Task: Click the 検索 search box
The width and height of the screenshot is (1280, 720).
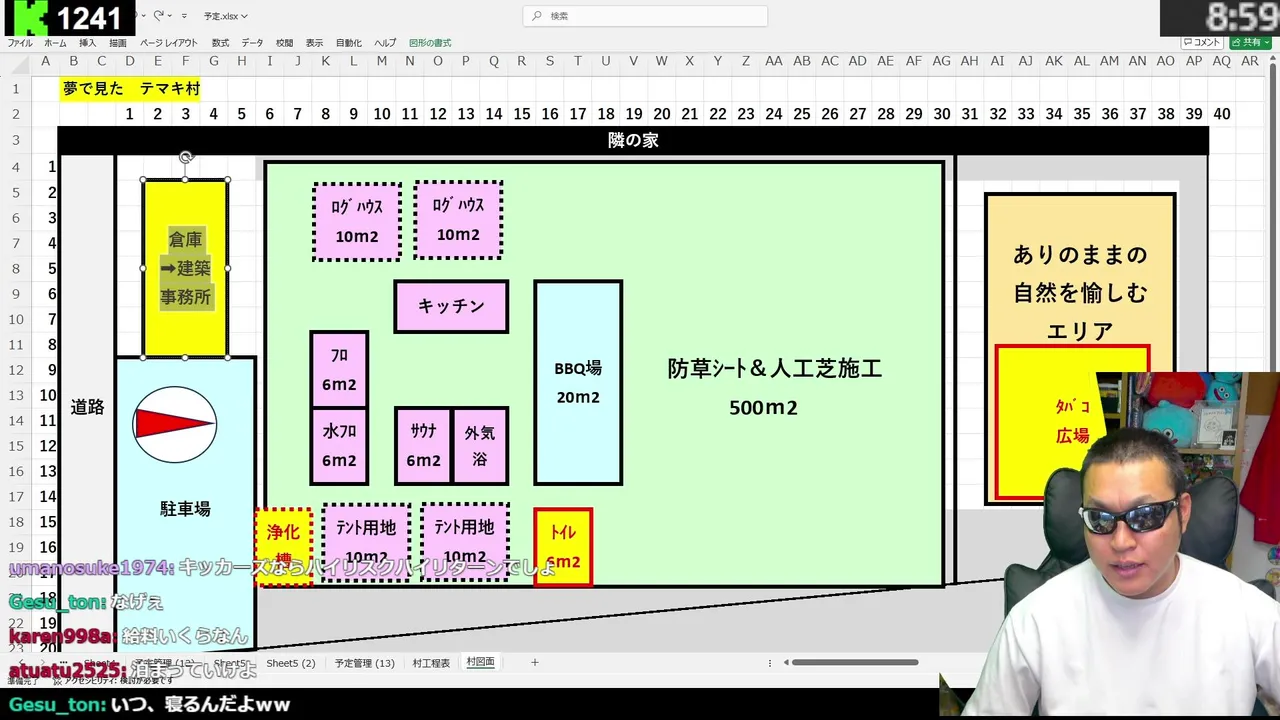Action: point(645,16)
